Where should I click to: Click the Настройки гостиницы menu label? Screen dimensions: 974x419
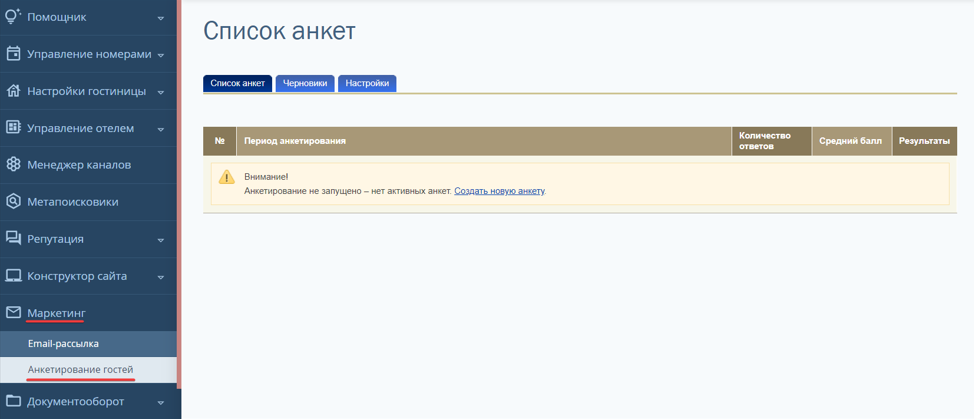click(x=87, y=91)
